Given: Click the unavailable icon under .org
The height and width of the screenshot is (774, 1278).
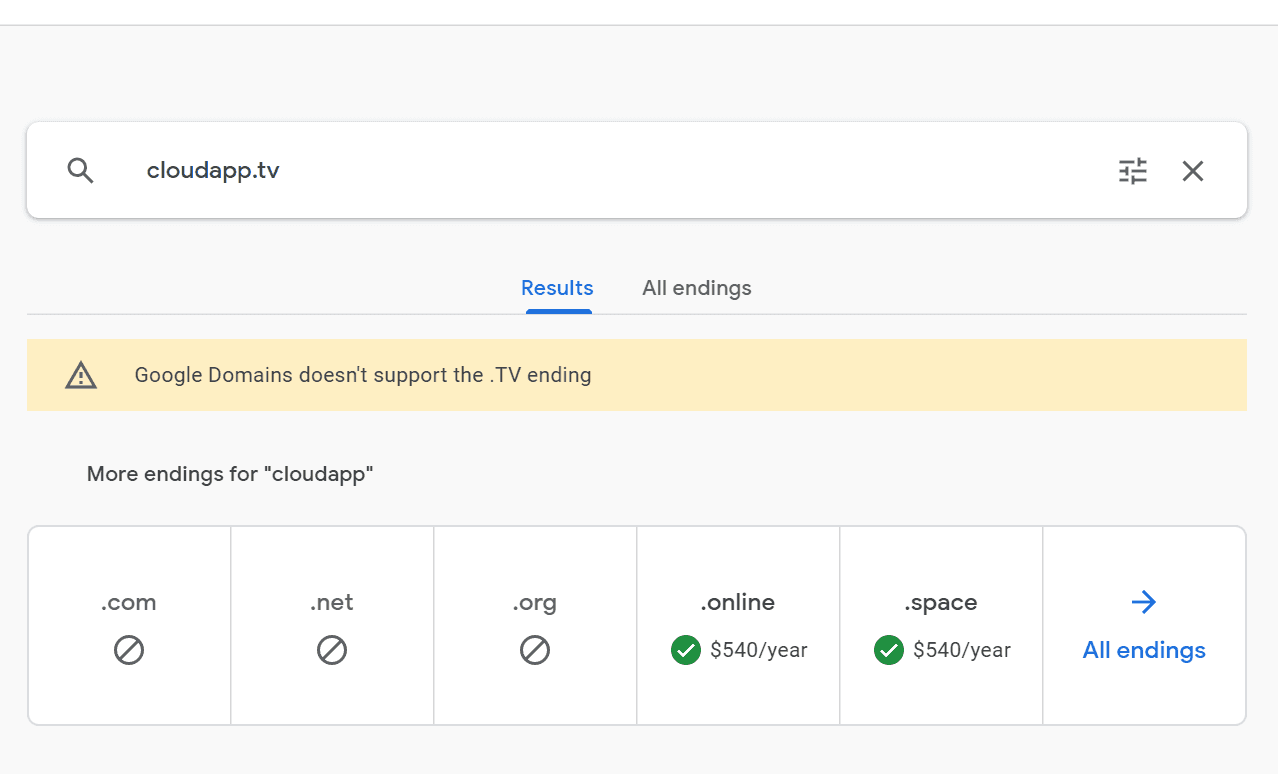Looking at the screenshot, I should click(x=535, y=650).
